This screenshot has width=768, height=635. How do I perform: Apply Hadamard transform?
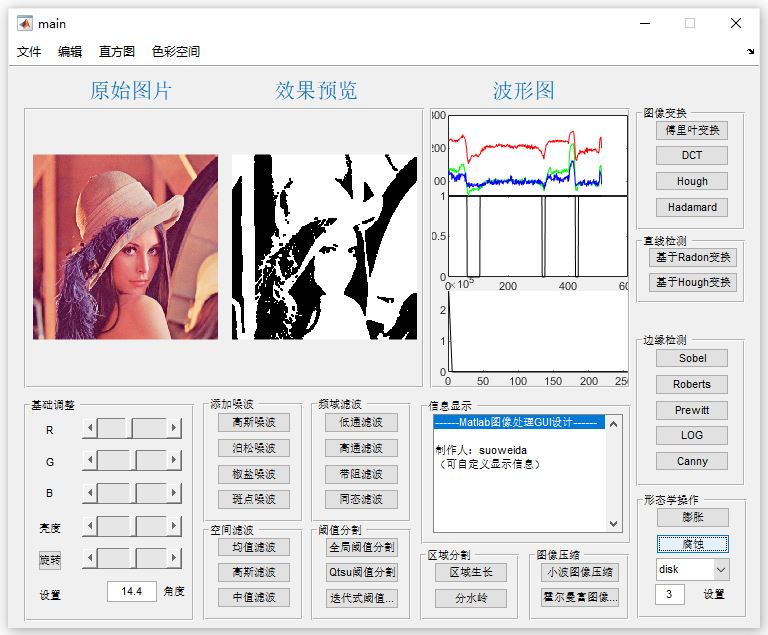[692, 207]
